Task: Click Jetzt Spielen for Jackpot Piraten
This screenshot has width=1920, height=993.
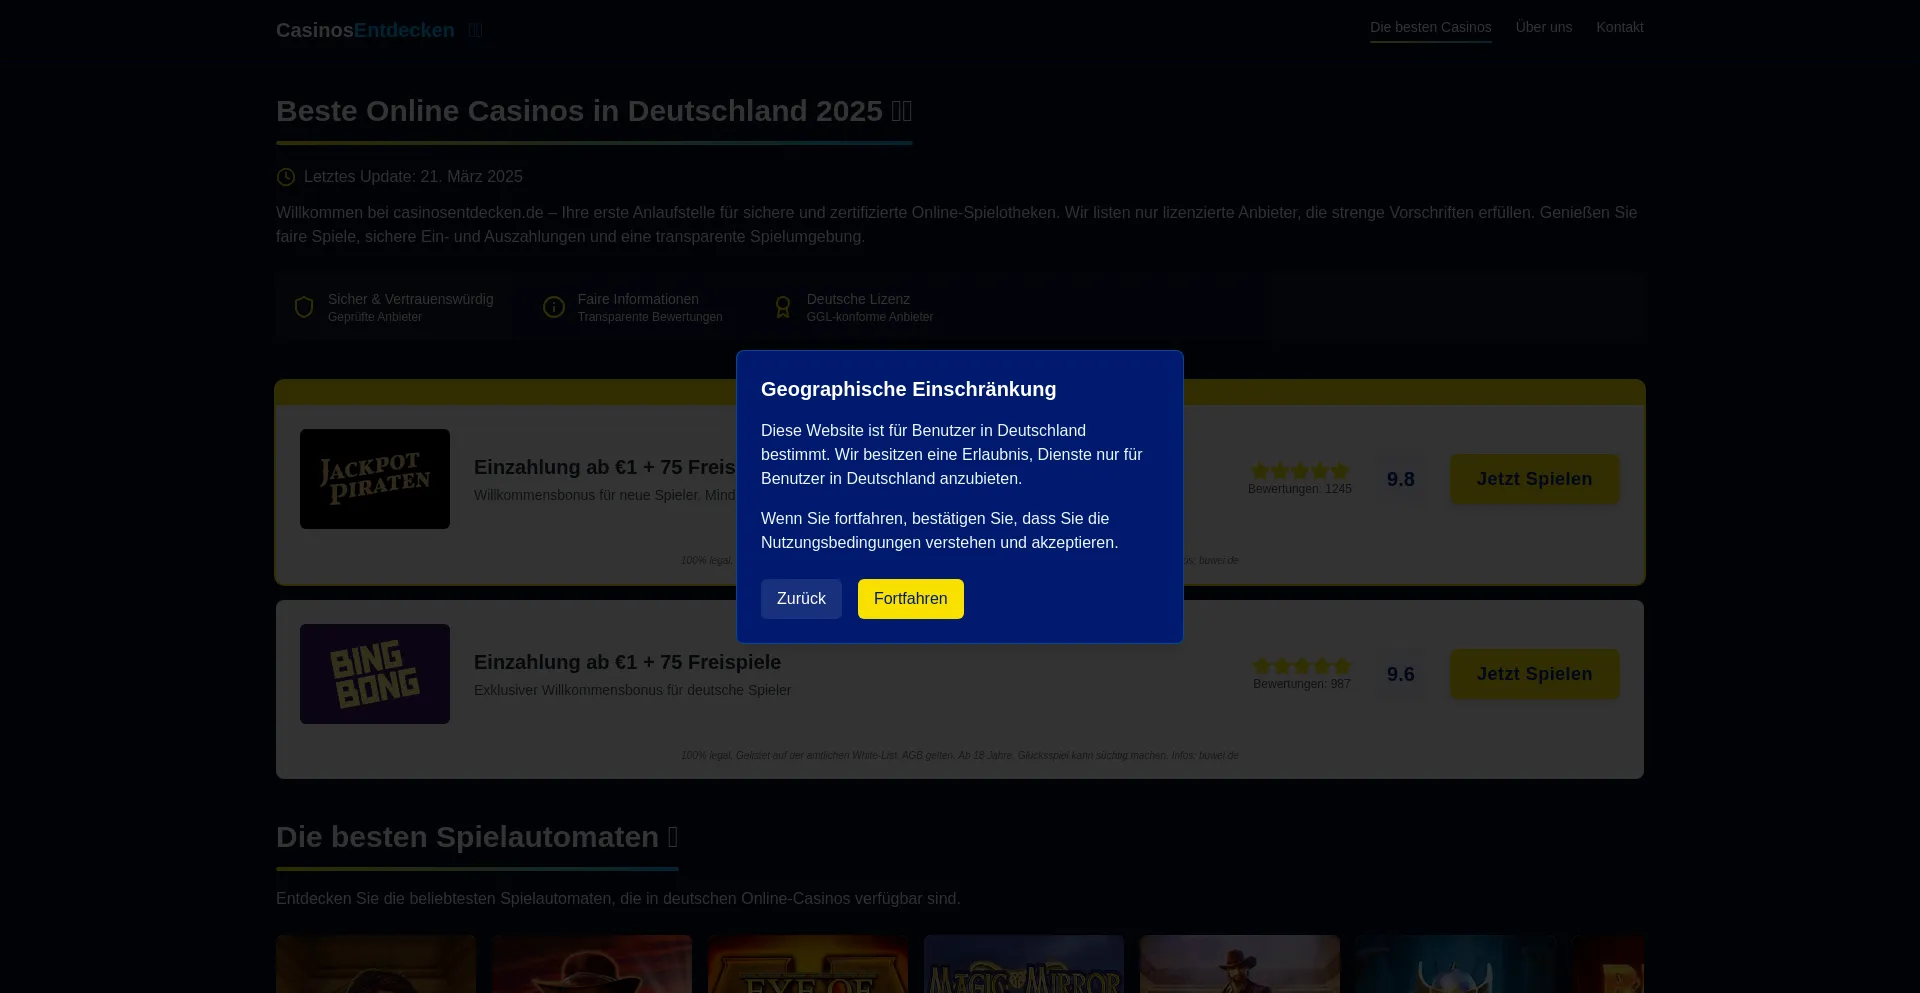Action: [1534, 479]
